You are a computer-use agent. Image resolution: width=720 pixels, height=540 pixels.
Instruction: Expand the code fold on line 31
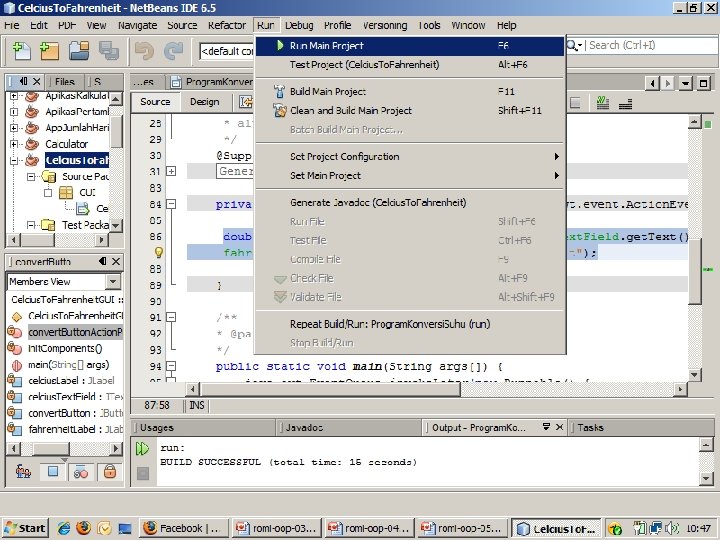coord(171,171)
